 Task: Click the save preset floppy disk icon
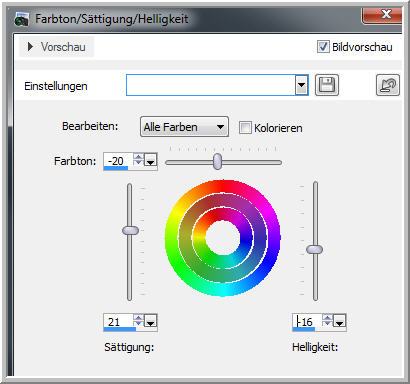pos(327,85)
